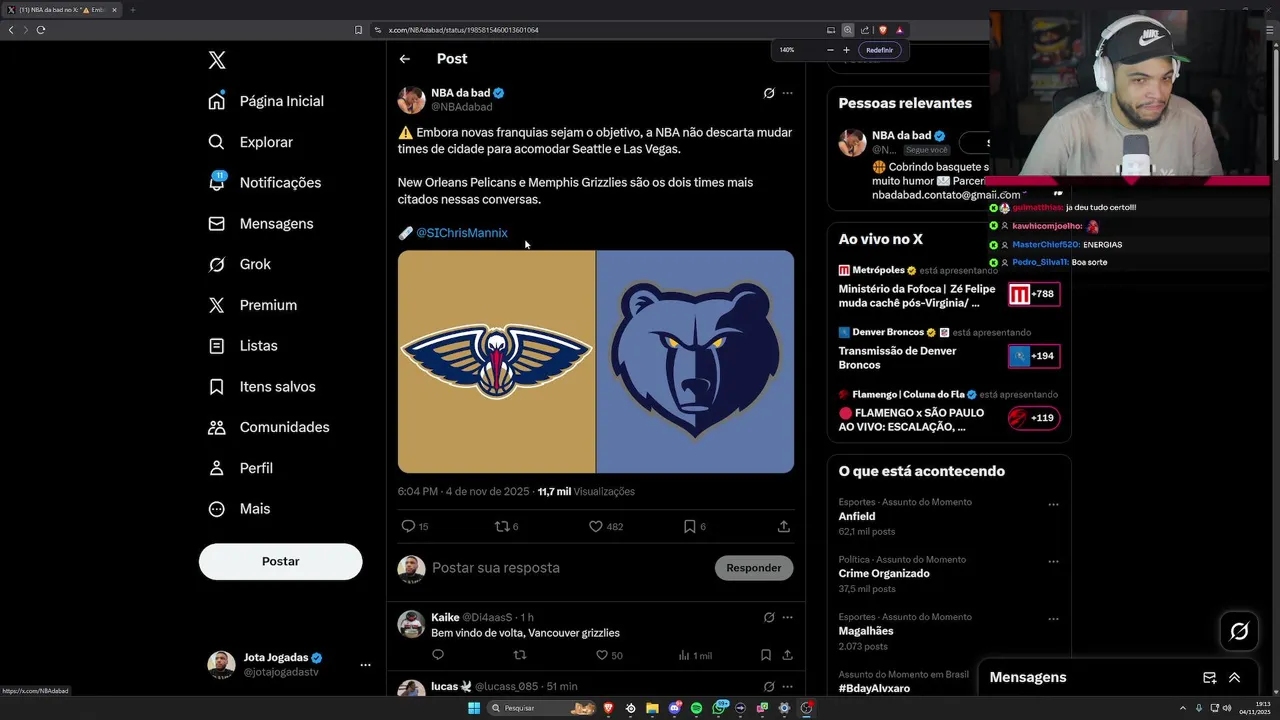This screenshot has width=1280, height=720.
Task: Reply to Kaike's comment
Action: click(x=438, y=655)
